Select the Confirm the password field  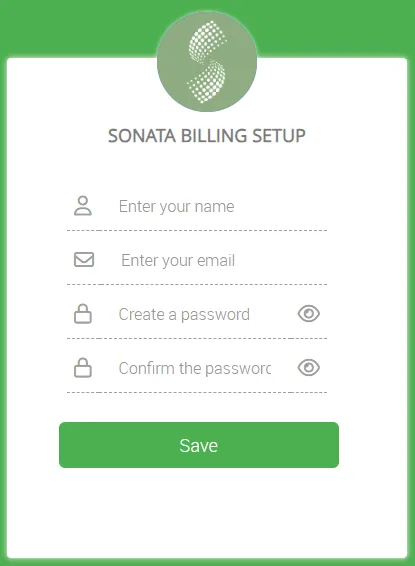click(x=197, y=368)
